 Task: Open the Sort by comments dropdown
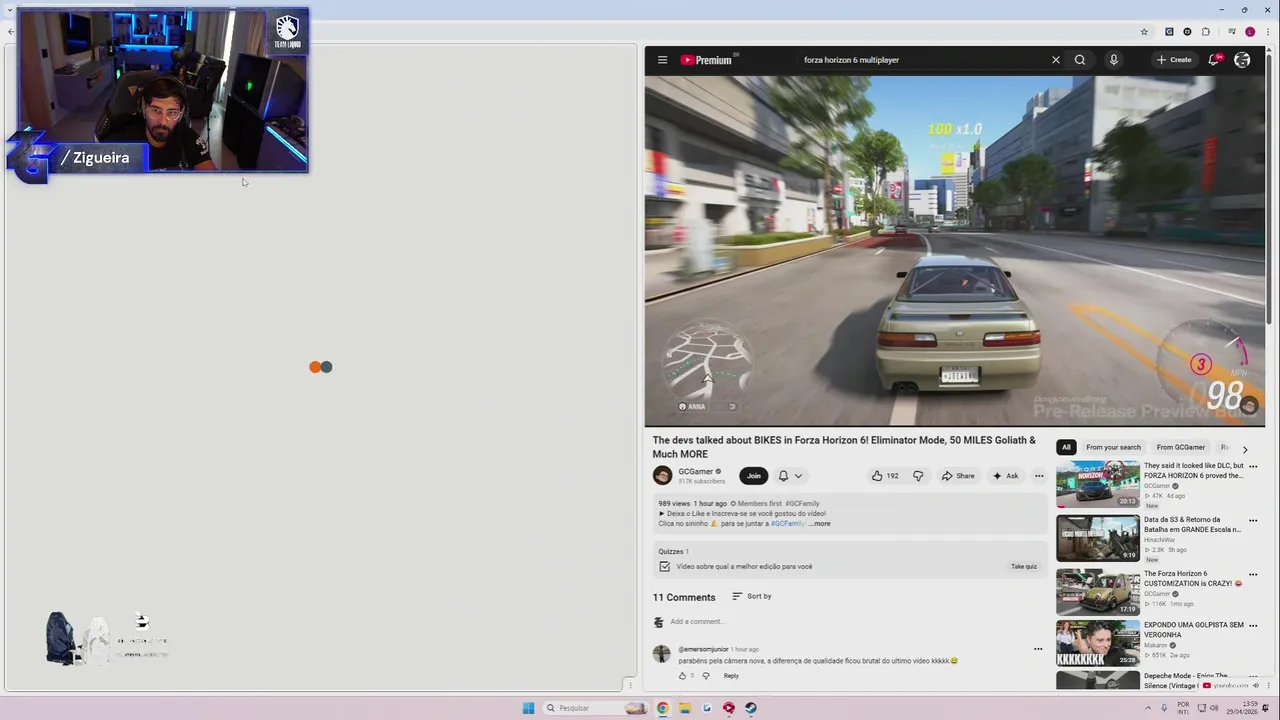(752, 596)
